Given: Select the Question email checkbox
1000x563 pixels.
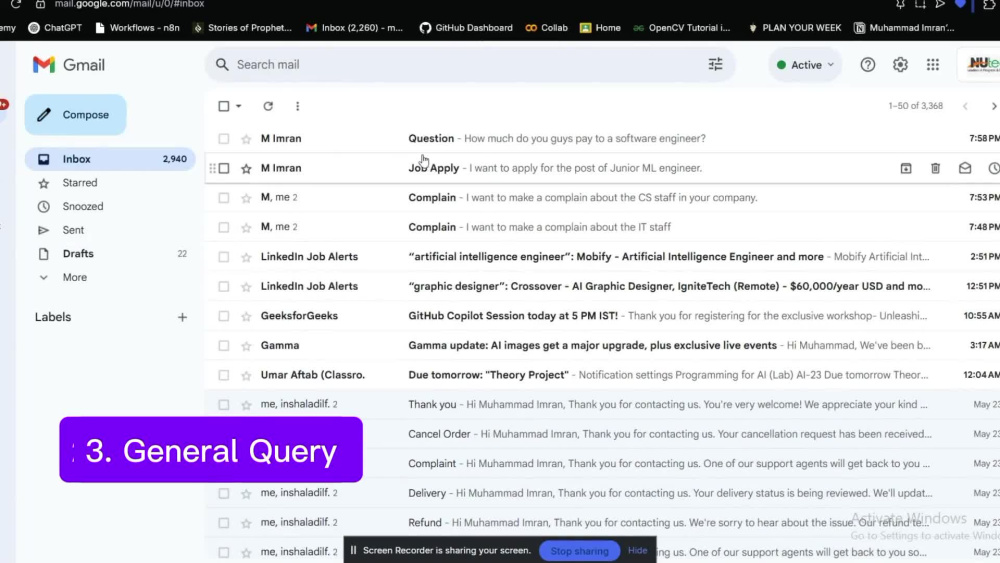Looking at the screenshot, I should point(223,138).
